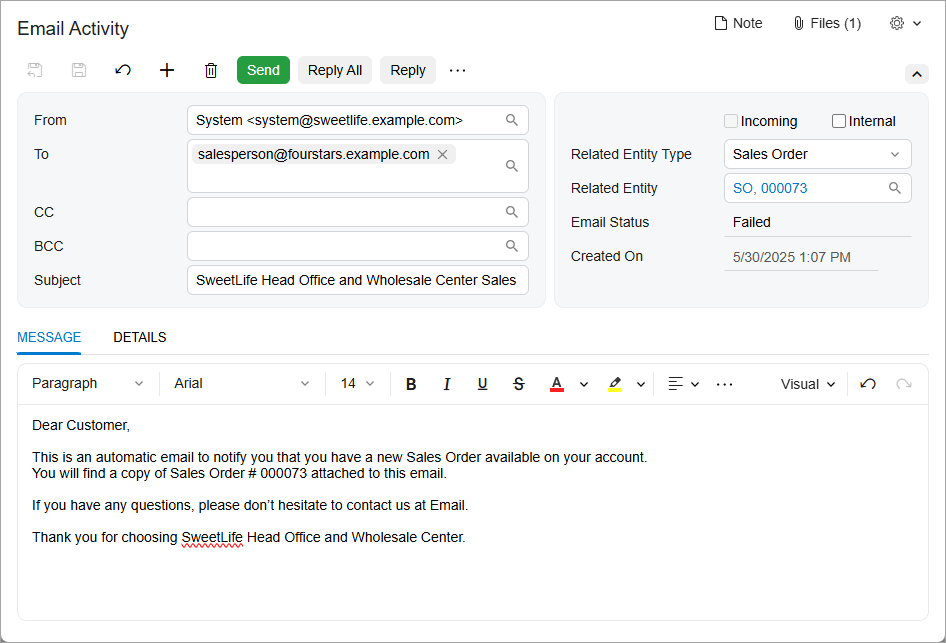Open Related Entity Type Sales Order dropdown
This screenshot has height=643, width=946.
coord(817,154)
